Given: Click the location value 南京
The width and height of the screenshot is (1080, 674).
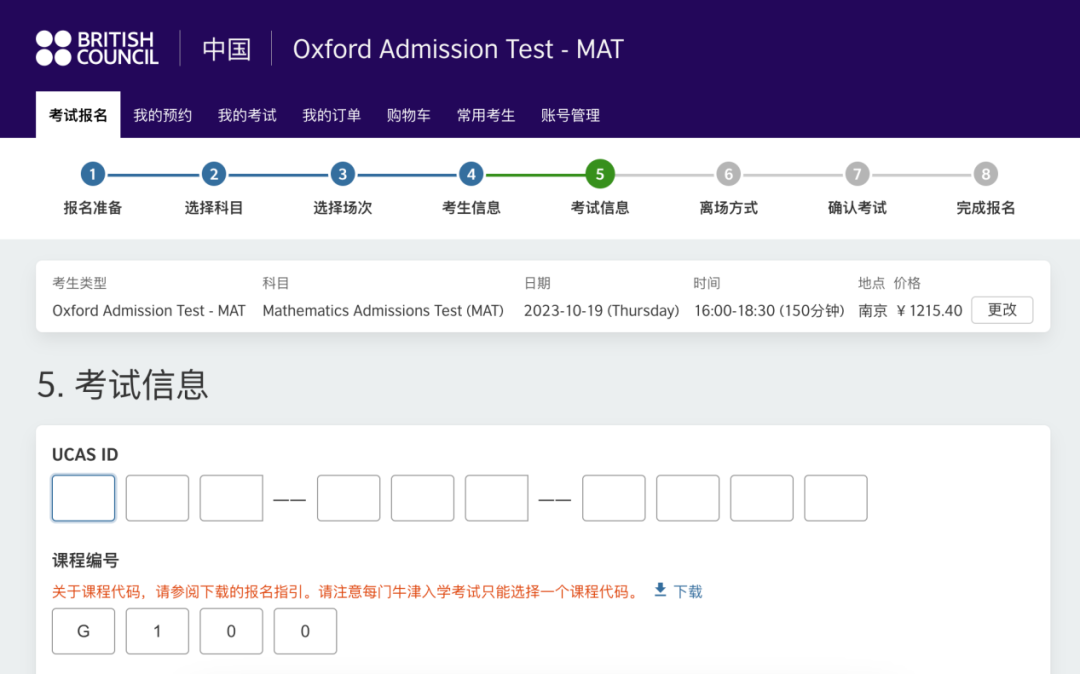Looking at the screenshot, I should click(x=873, y=310).
